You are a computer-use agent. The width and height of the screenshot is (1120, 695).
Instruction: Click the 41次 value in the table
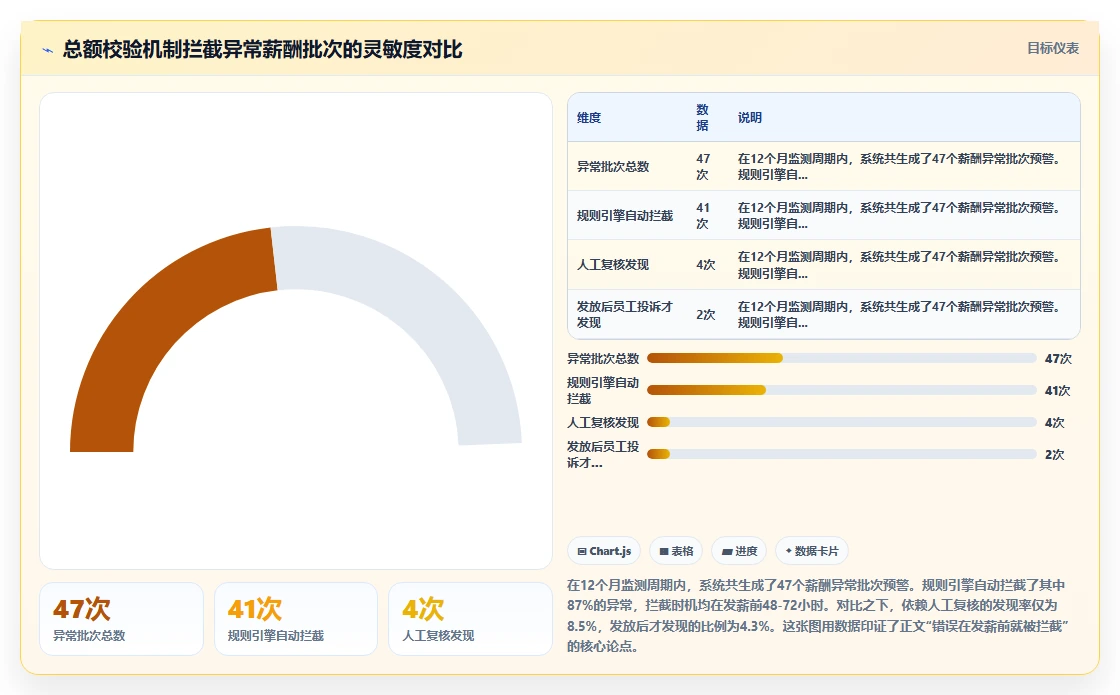704,216
